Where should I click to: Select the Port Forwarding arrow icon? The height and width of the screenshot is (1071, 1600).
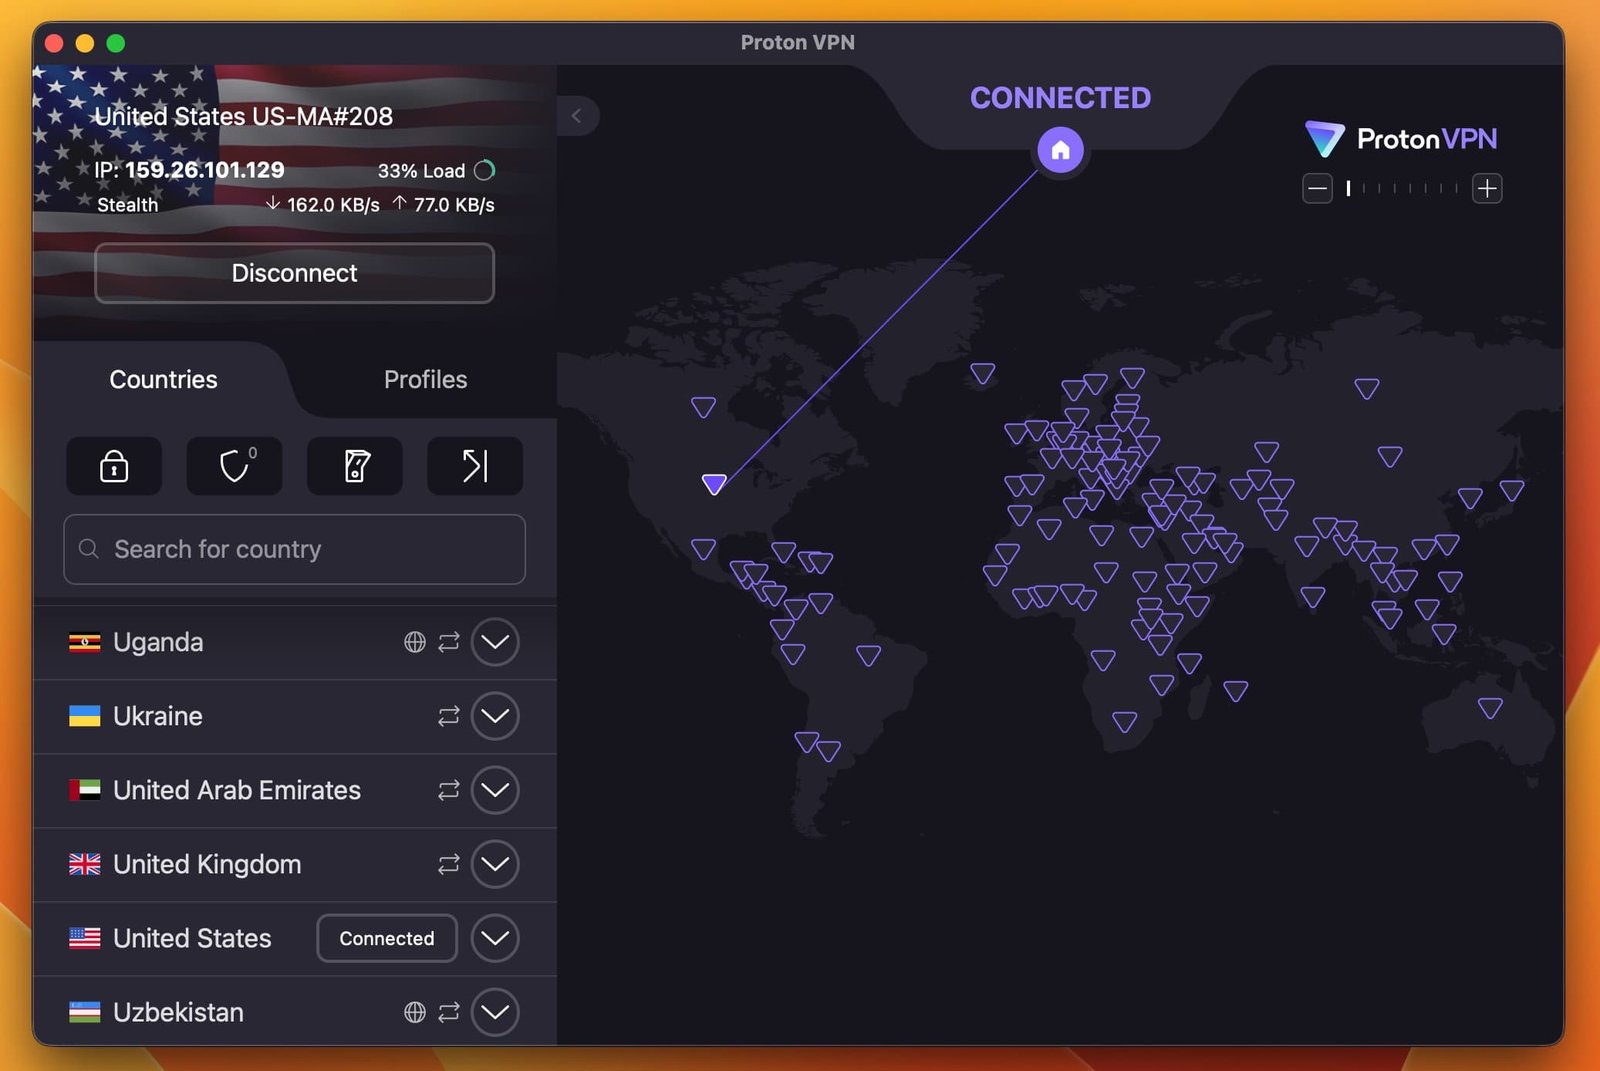(x=474, y=466)
